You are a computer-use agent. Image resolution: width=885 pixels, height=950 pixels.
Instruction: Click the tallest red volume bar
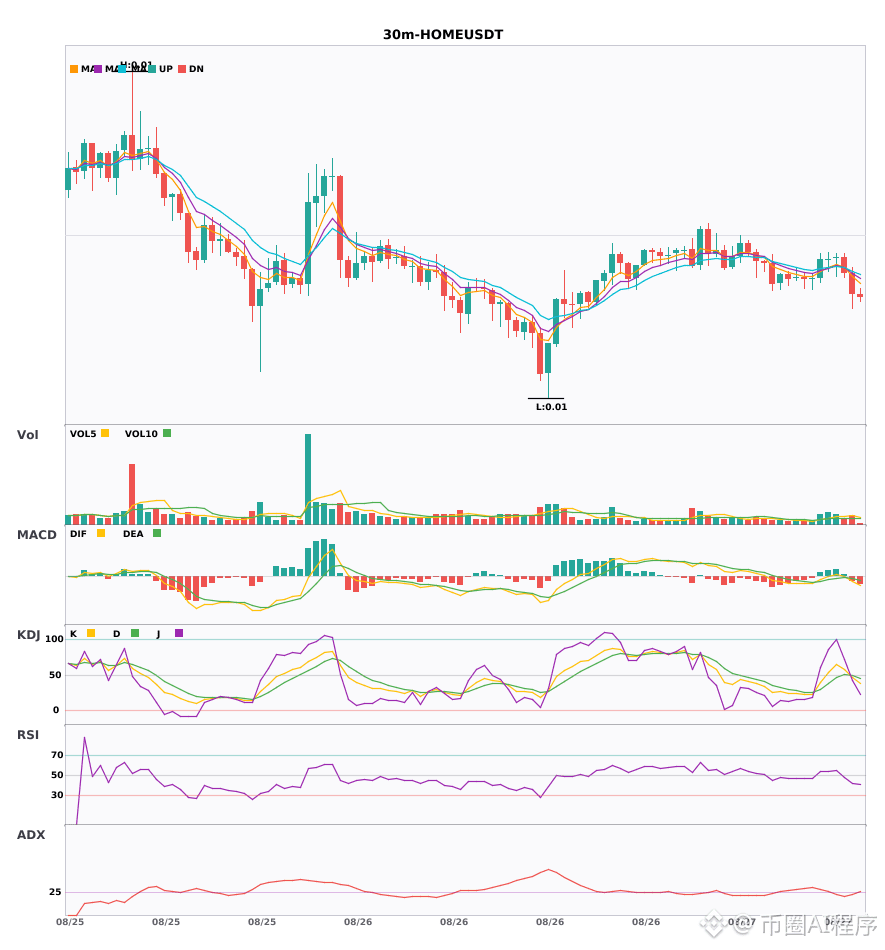coord(132,494)
